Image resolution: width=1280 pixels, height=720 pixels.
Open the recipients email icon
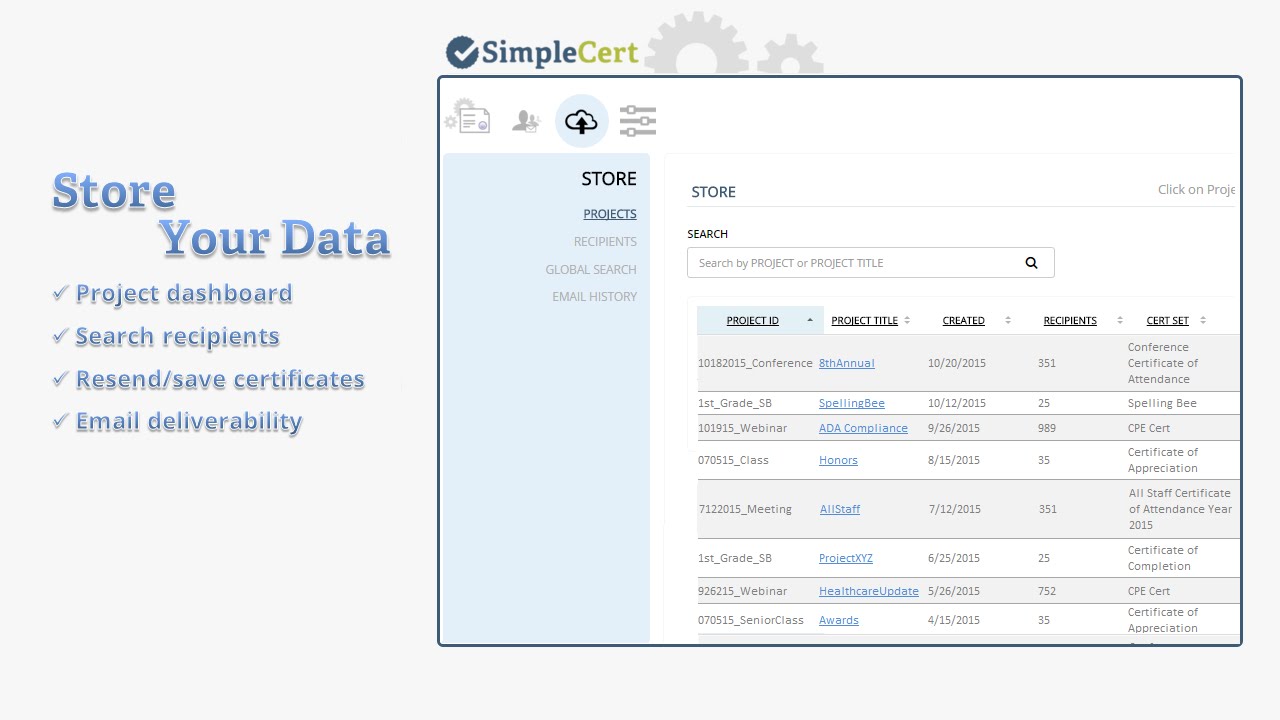pyautogui.click(x=526, y=121)
